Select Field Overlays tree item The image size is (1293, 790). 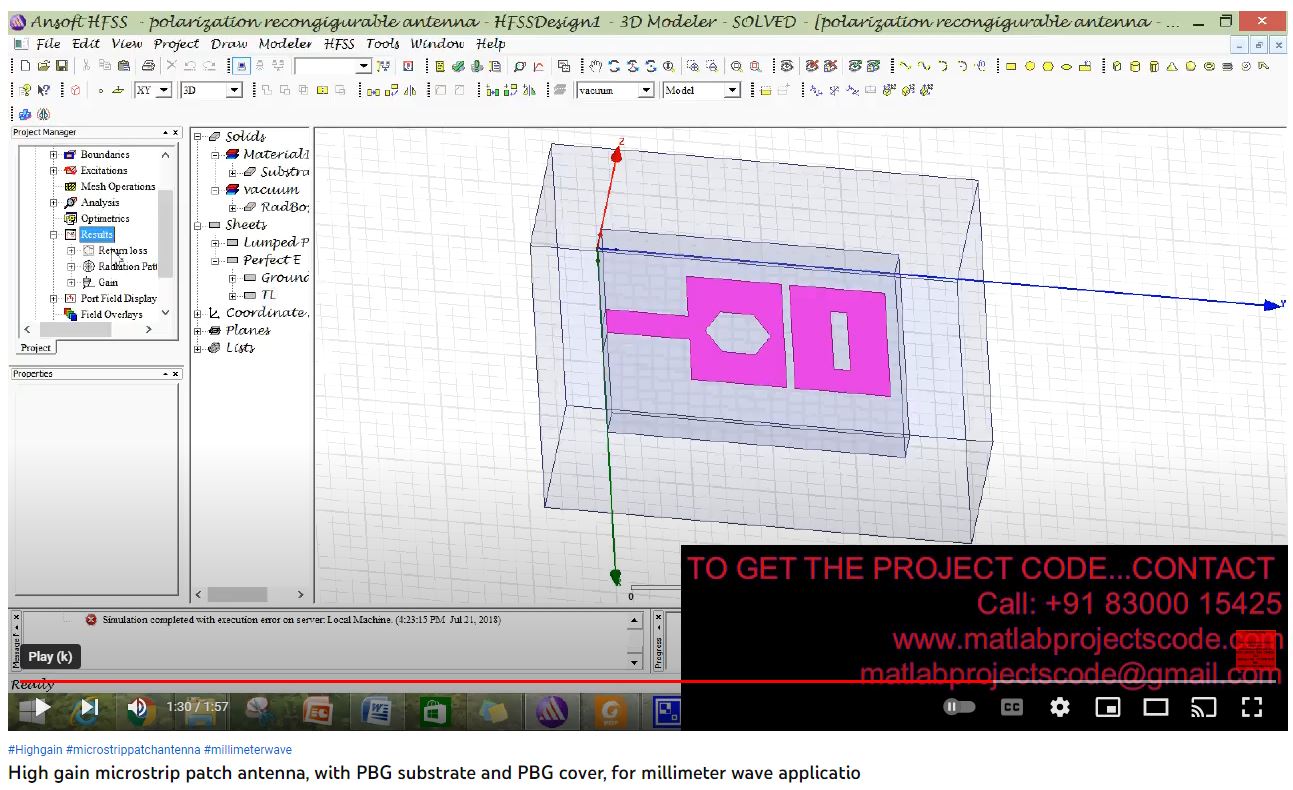tap(111, 314)
